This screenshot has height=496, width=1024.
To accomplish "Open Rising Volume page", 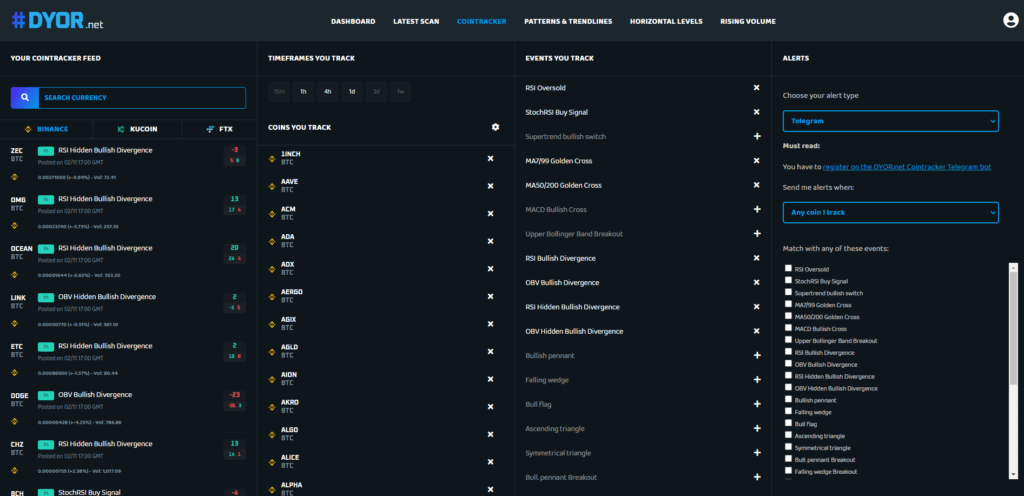I will point(748,21).
